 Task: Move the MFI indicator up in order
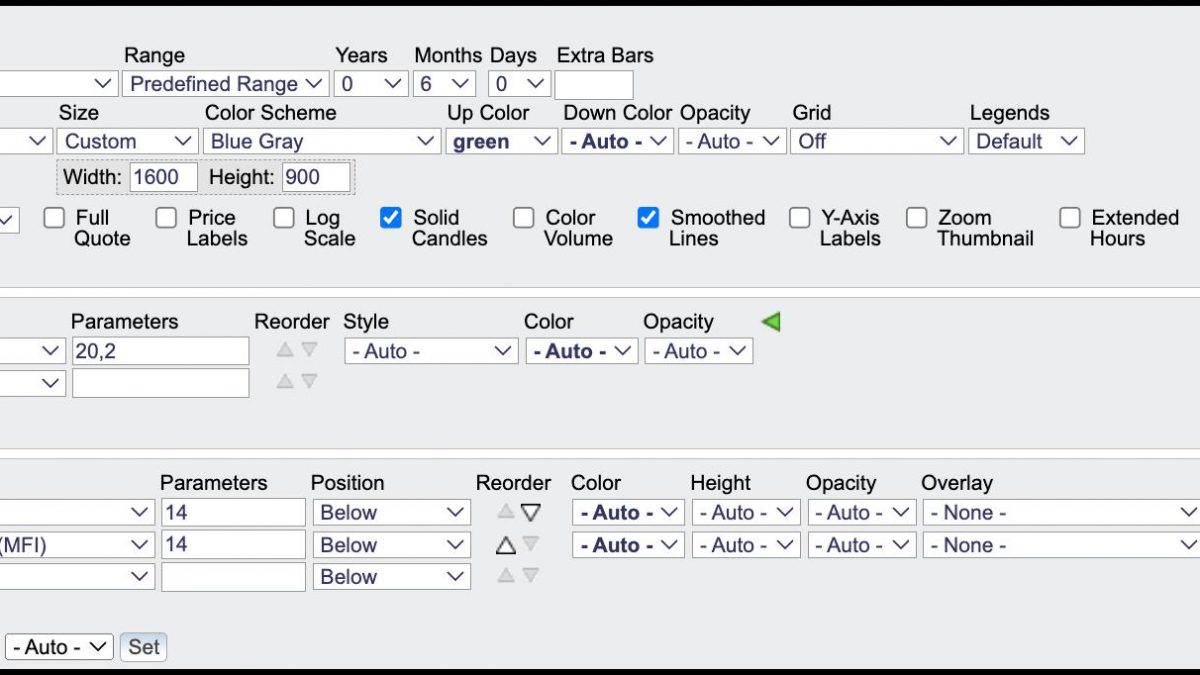point(506,544)
